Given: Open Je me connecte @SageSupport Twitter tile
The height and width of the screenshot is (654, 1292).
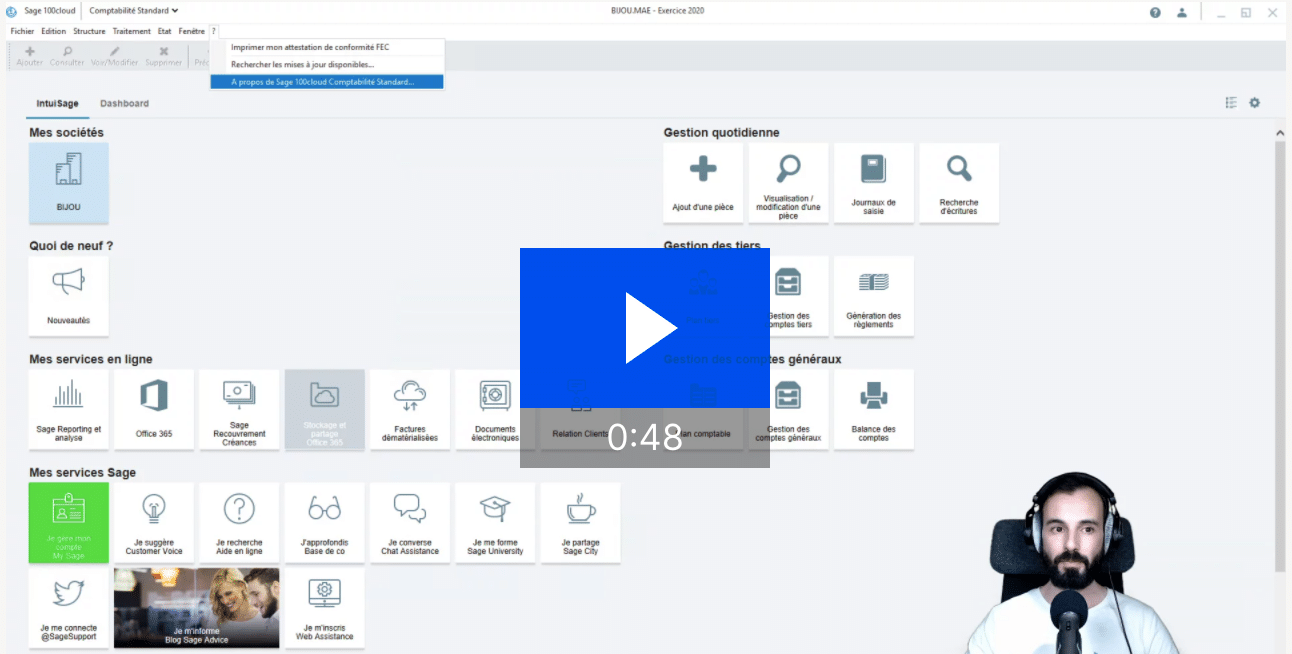Looking at the screenshot, I should coord(69,608).
